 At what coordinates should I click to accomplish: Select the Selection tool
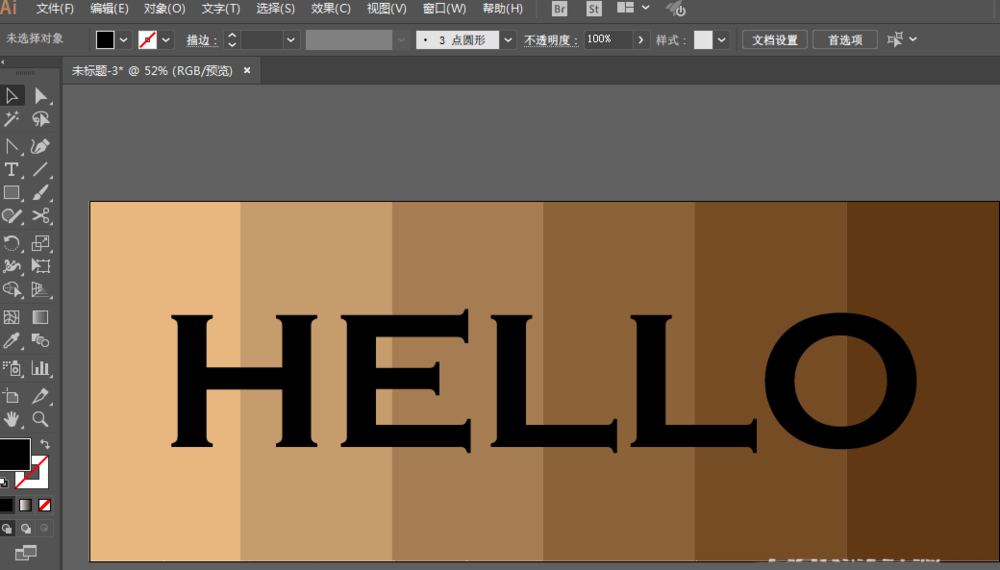[12, 96]
